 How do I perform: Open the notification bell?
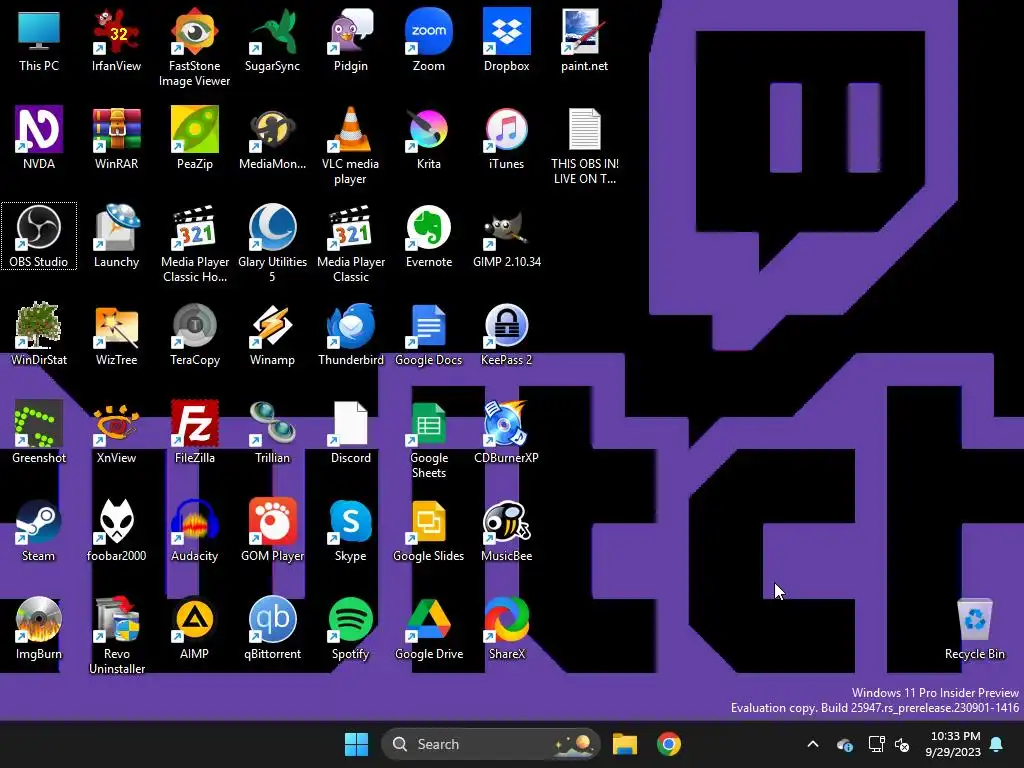click(997, 744)
